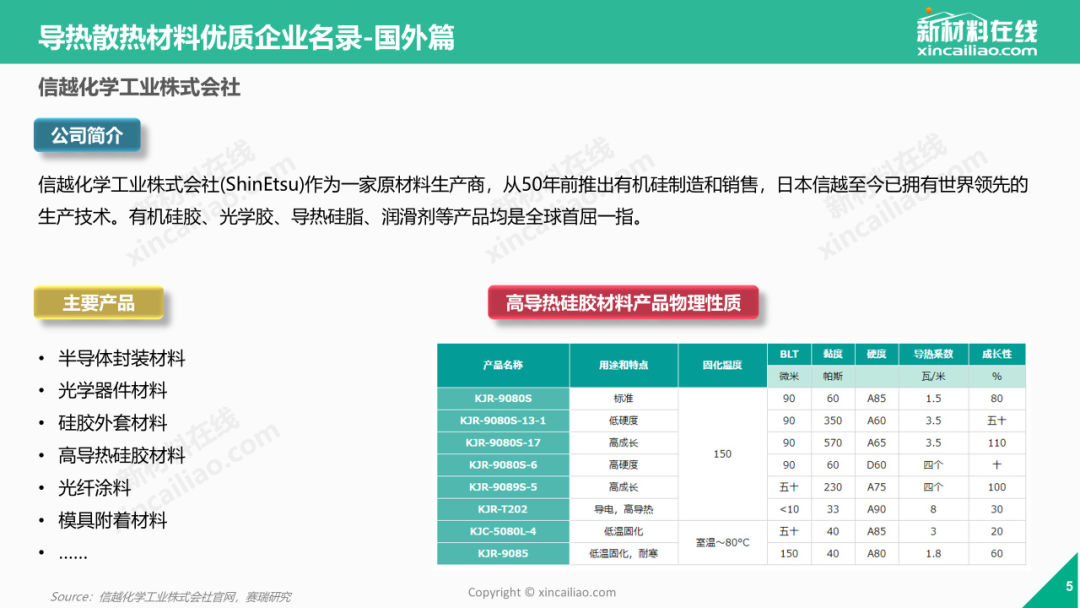Click the 导热系数 column header
This screenshot has width=1080, height=608.
[x=933, y=354]
